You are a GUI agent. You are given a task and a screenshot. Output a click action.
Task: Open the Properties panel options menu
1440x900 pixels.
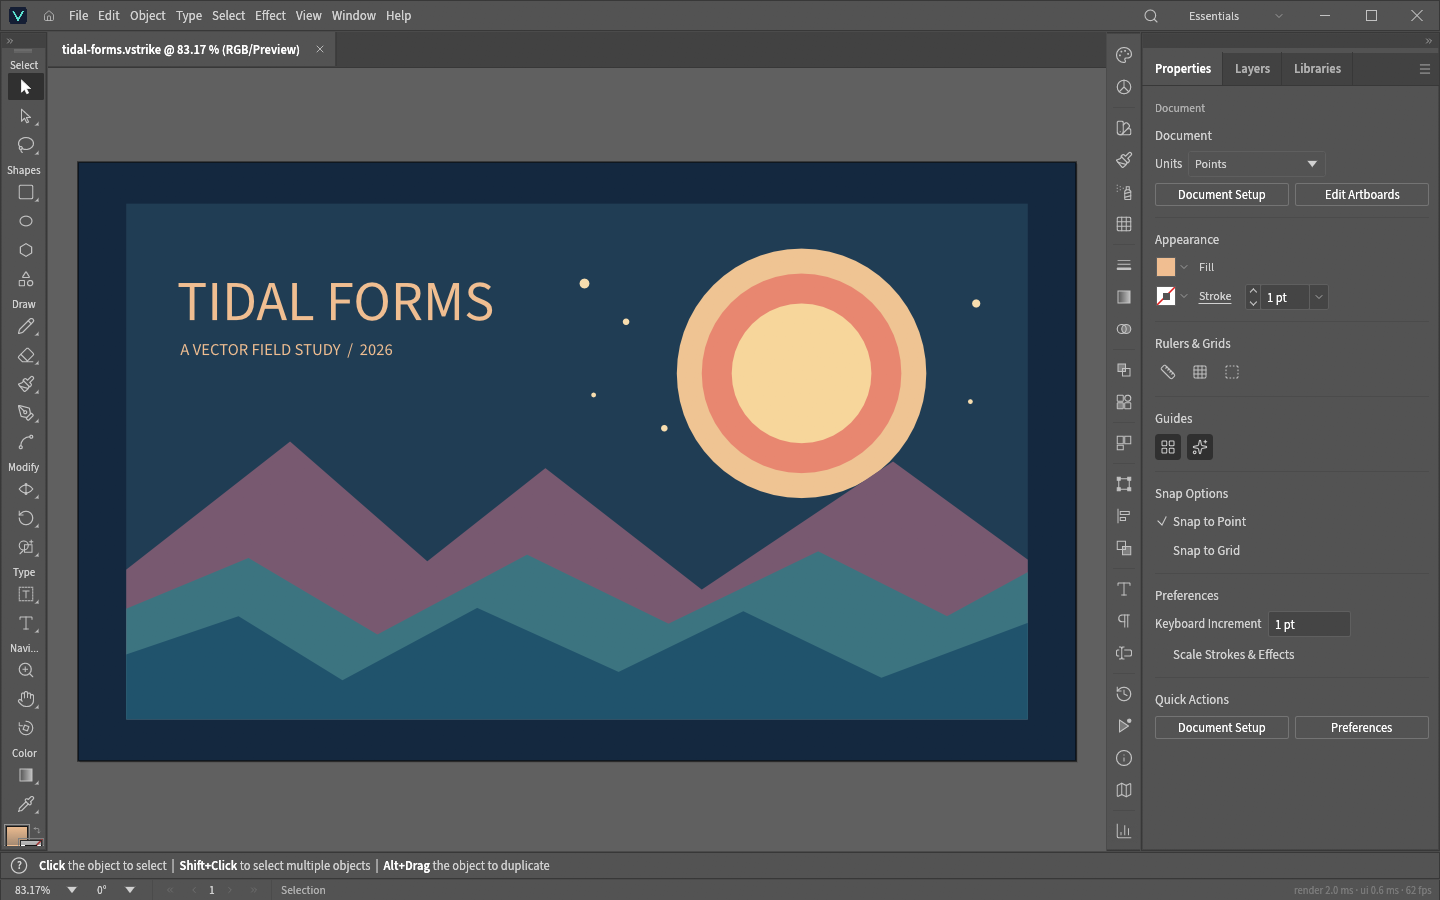(x=1425, y=69)
